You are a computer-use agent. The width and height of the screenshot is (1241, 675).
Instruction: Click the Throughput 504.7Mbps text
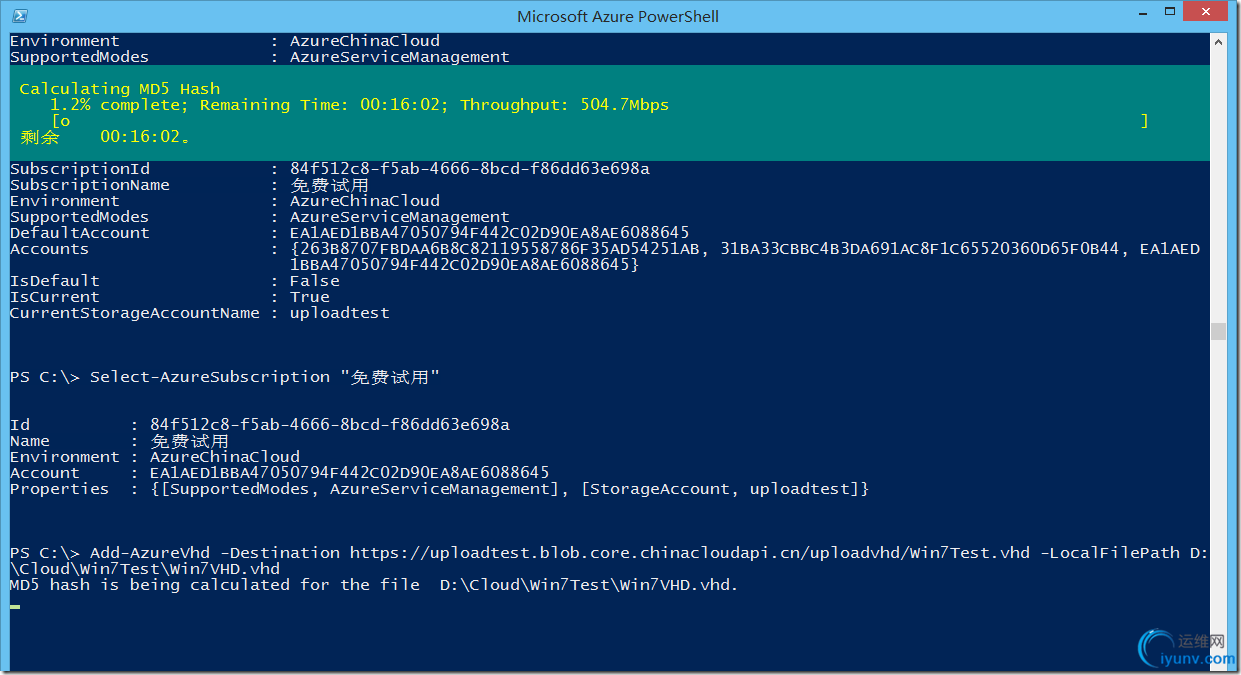(565, 105)
